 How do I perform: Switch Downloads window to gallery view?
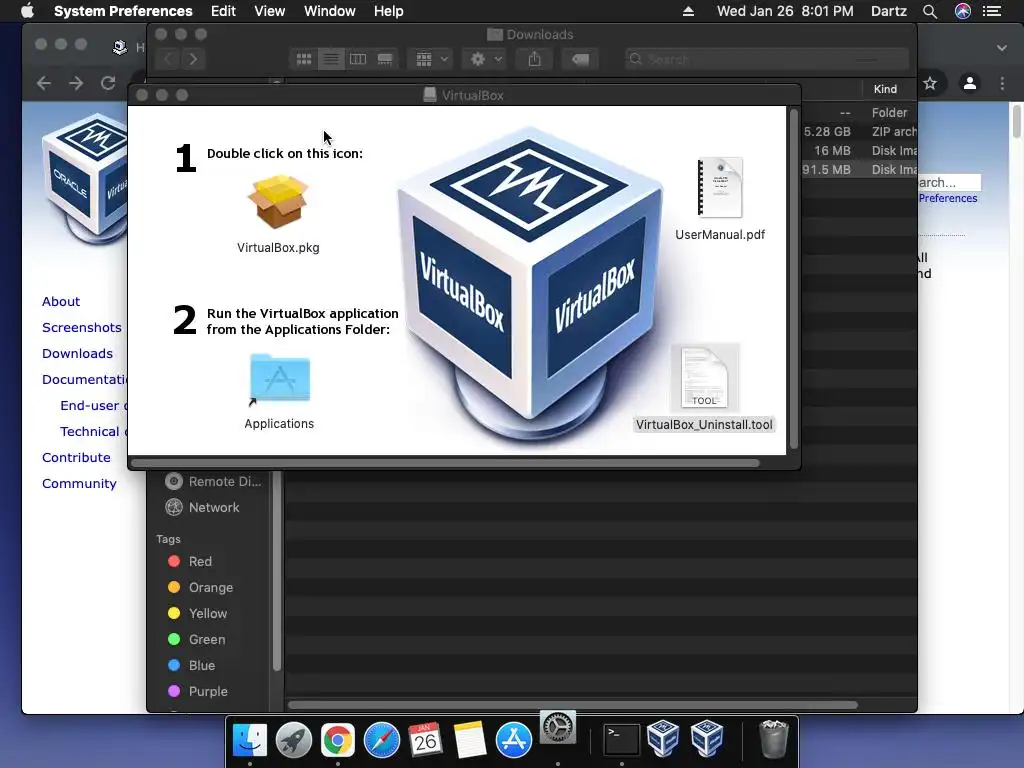[x=385, y=59]
